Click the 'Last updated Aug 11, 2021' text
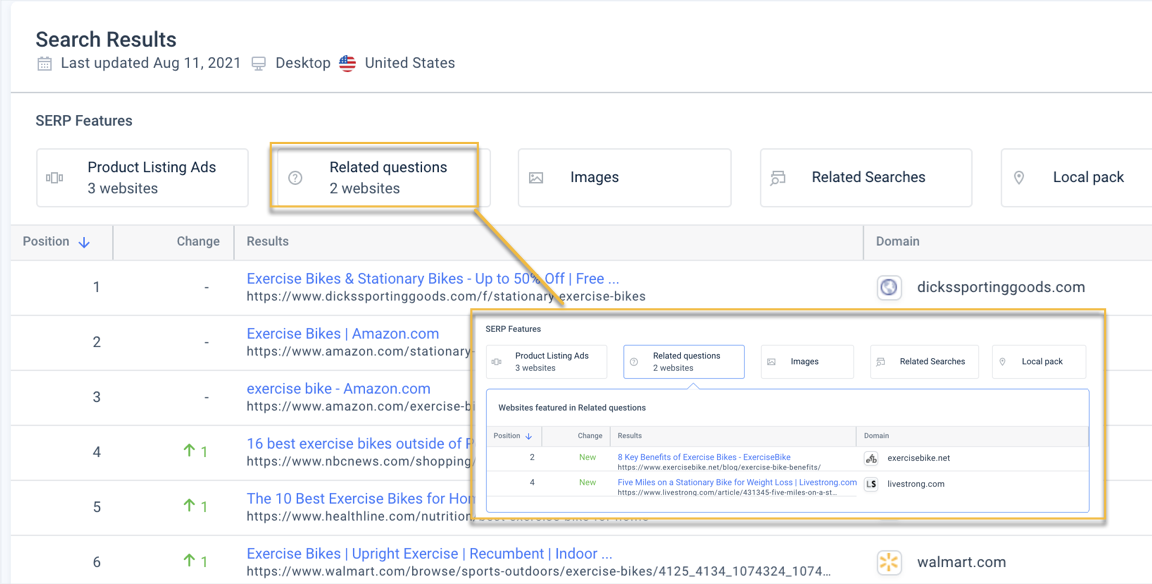Screen dimensions: 1152x584 (151, 63)
